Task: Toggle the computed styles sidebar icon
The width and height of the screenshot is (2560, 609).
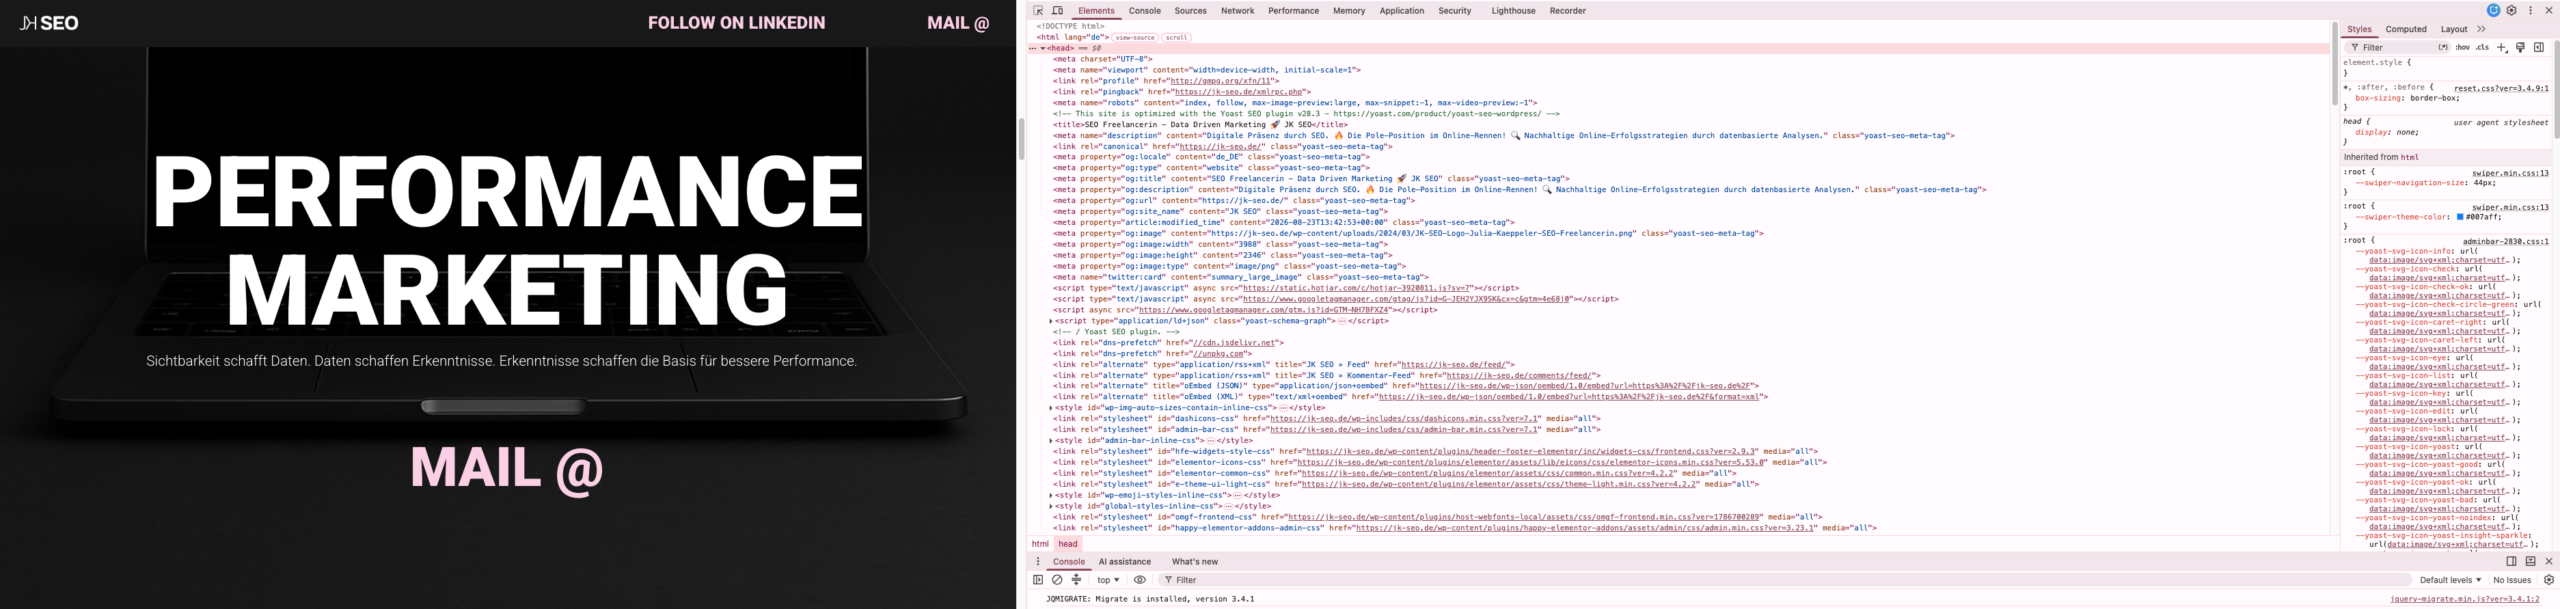Action: pos(2539,47)
